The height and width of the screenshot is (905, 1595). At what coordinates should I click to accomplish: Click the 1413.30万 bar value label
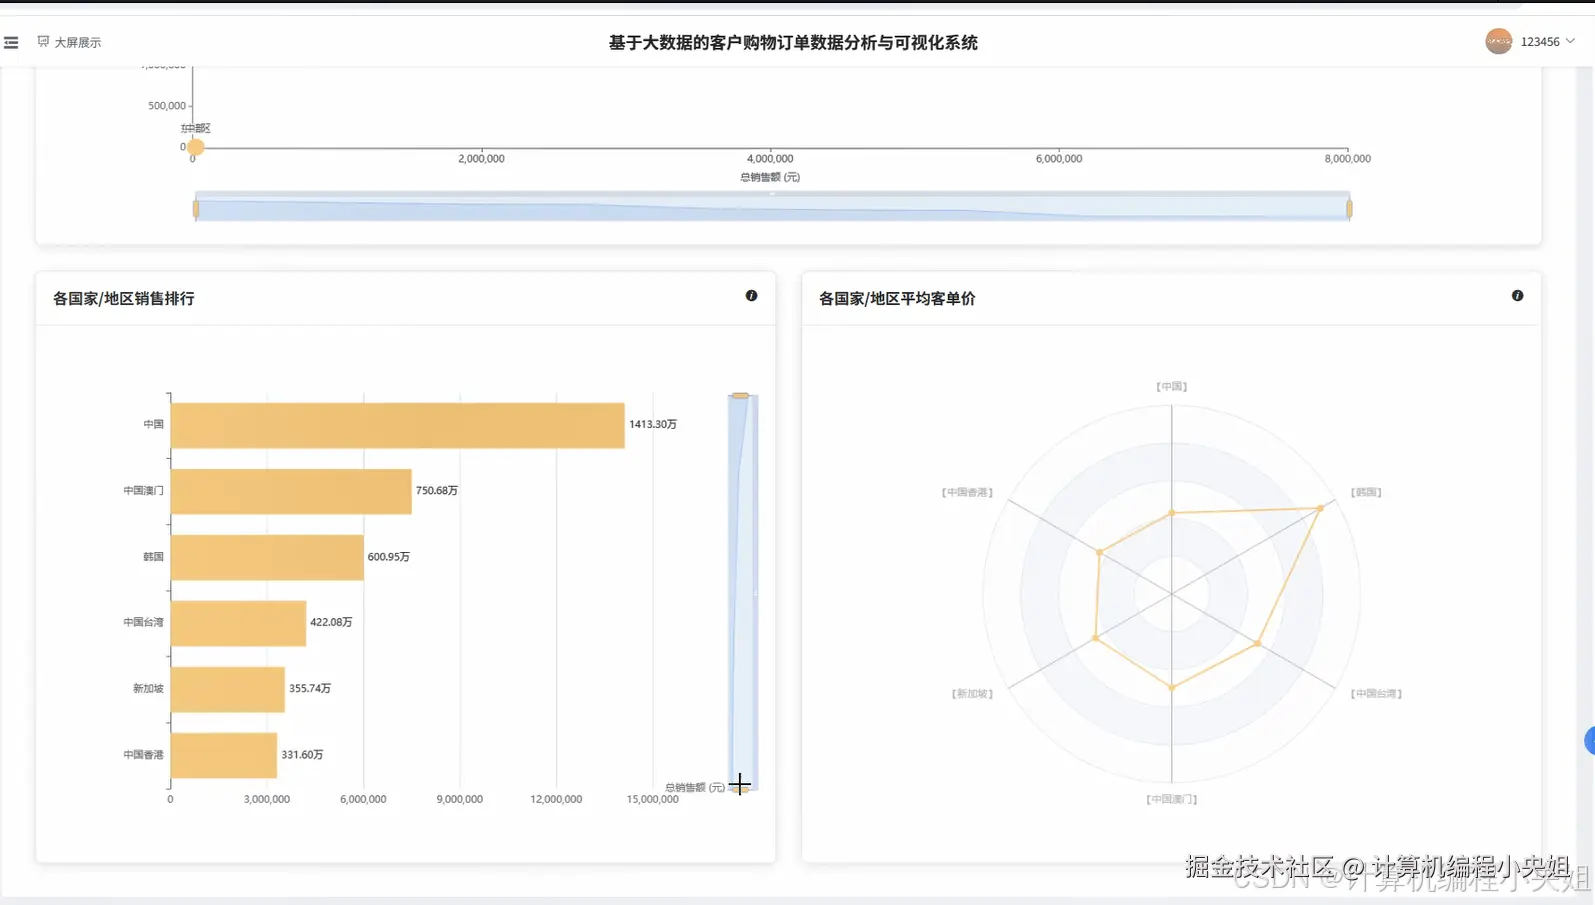(x=653, y=425)
